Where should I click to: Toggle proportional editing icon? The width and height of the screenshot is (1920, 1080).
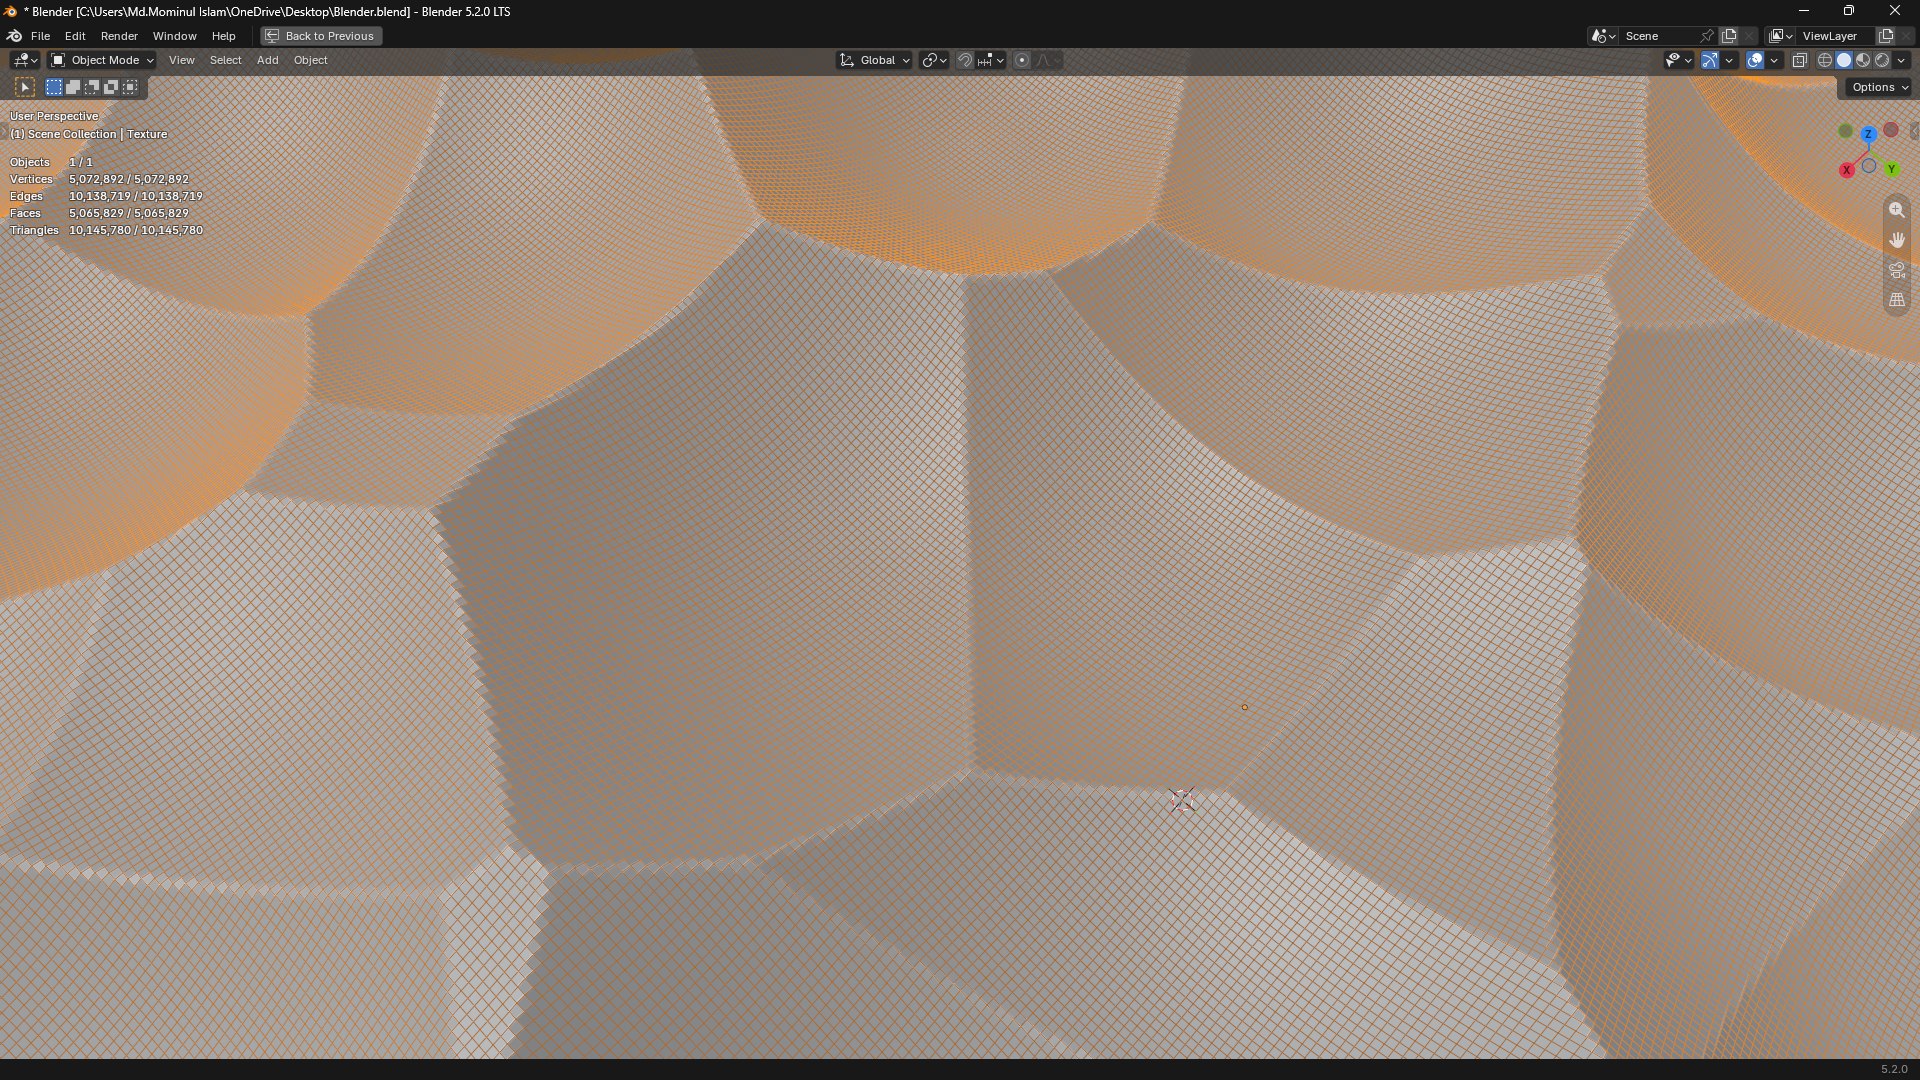click(x=1022, y=61)
